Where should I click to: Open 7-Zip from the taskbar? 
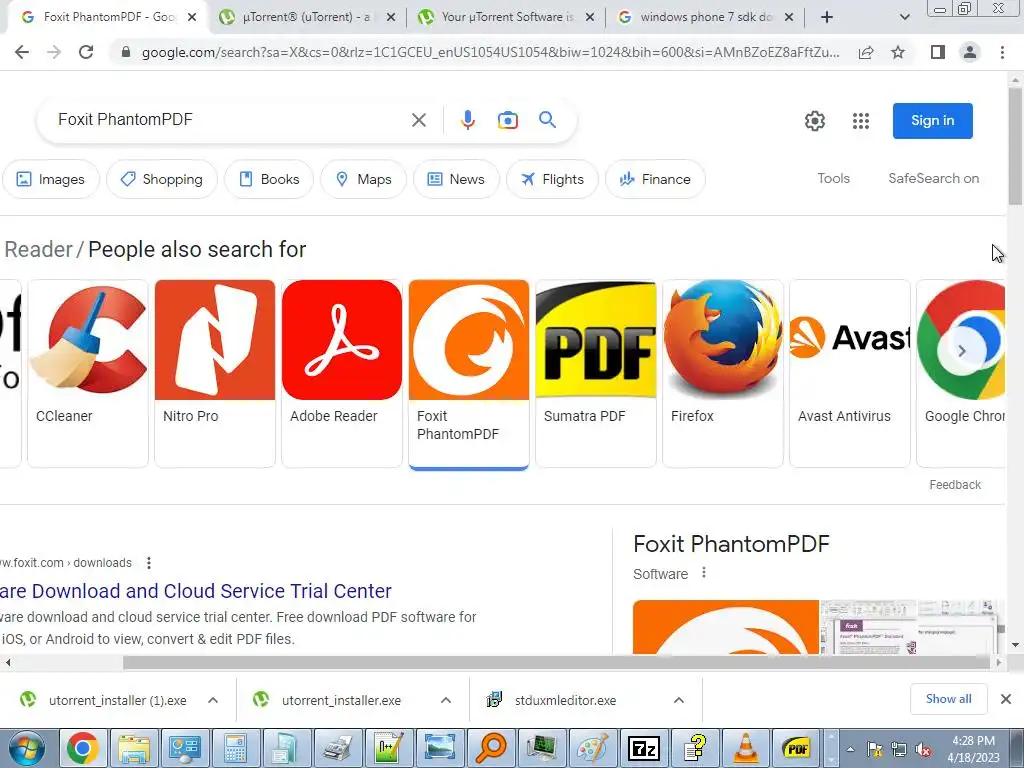[x=644, y=748]
